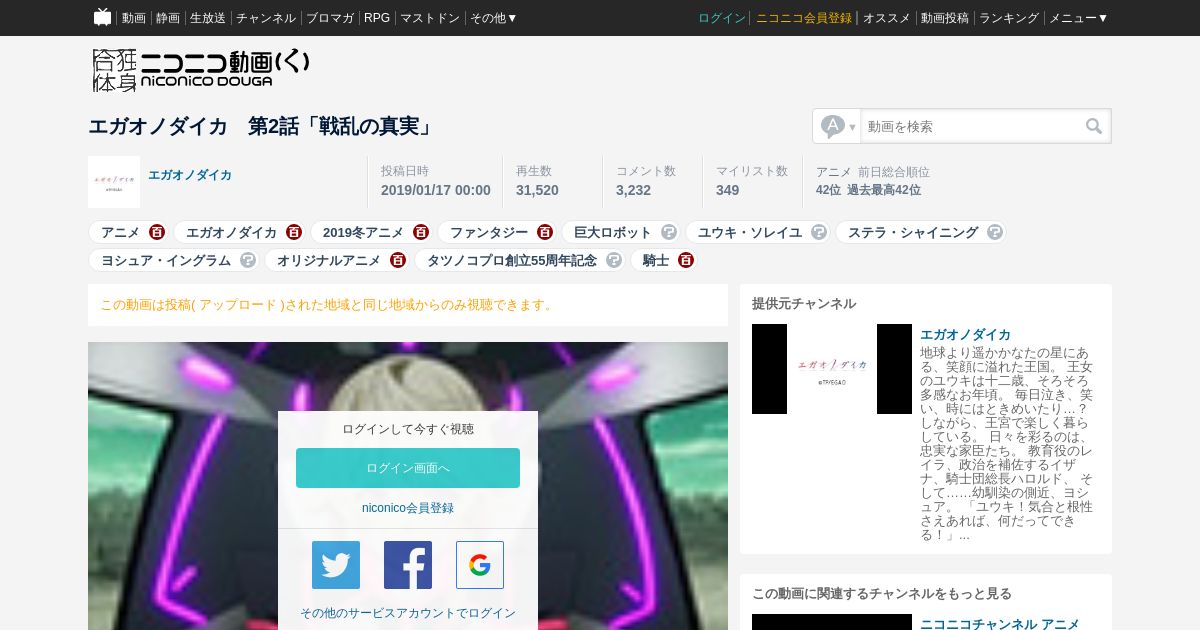Select the ステラ・シャイニング tag
1200x630 pixels.
coord(913,232)
